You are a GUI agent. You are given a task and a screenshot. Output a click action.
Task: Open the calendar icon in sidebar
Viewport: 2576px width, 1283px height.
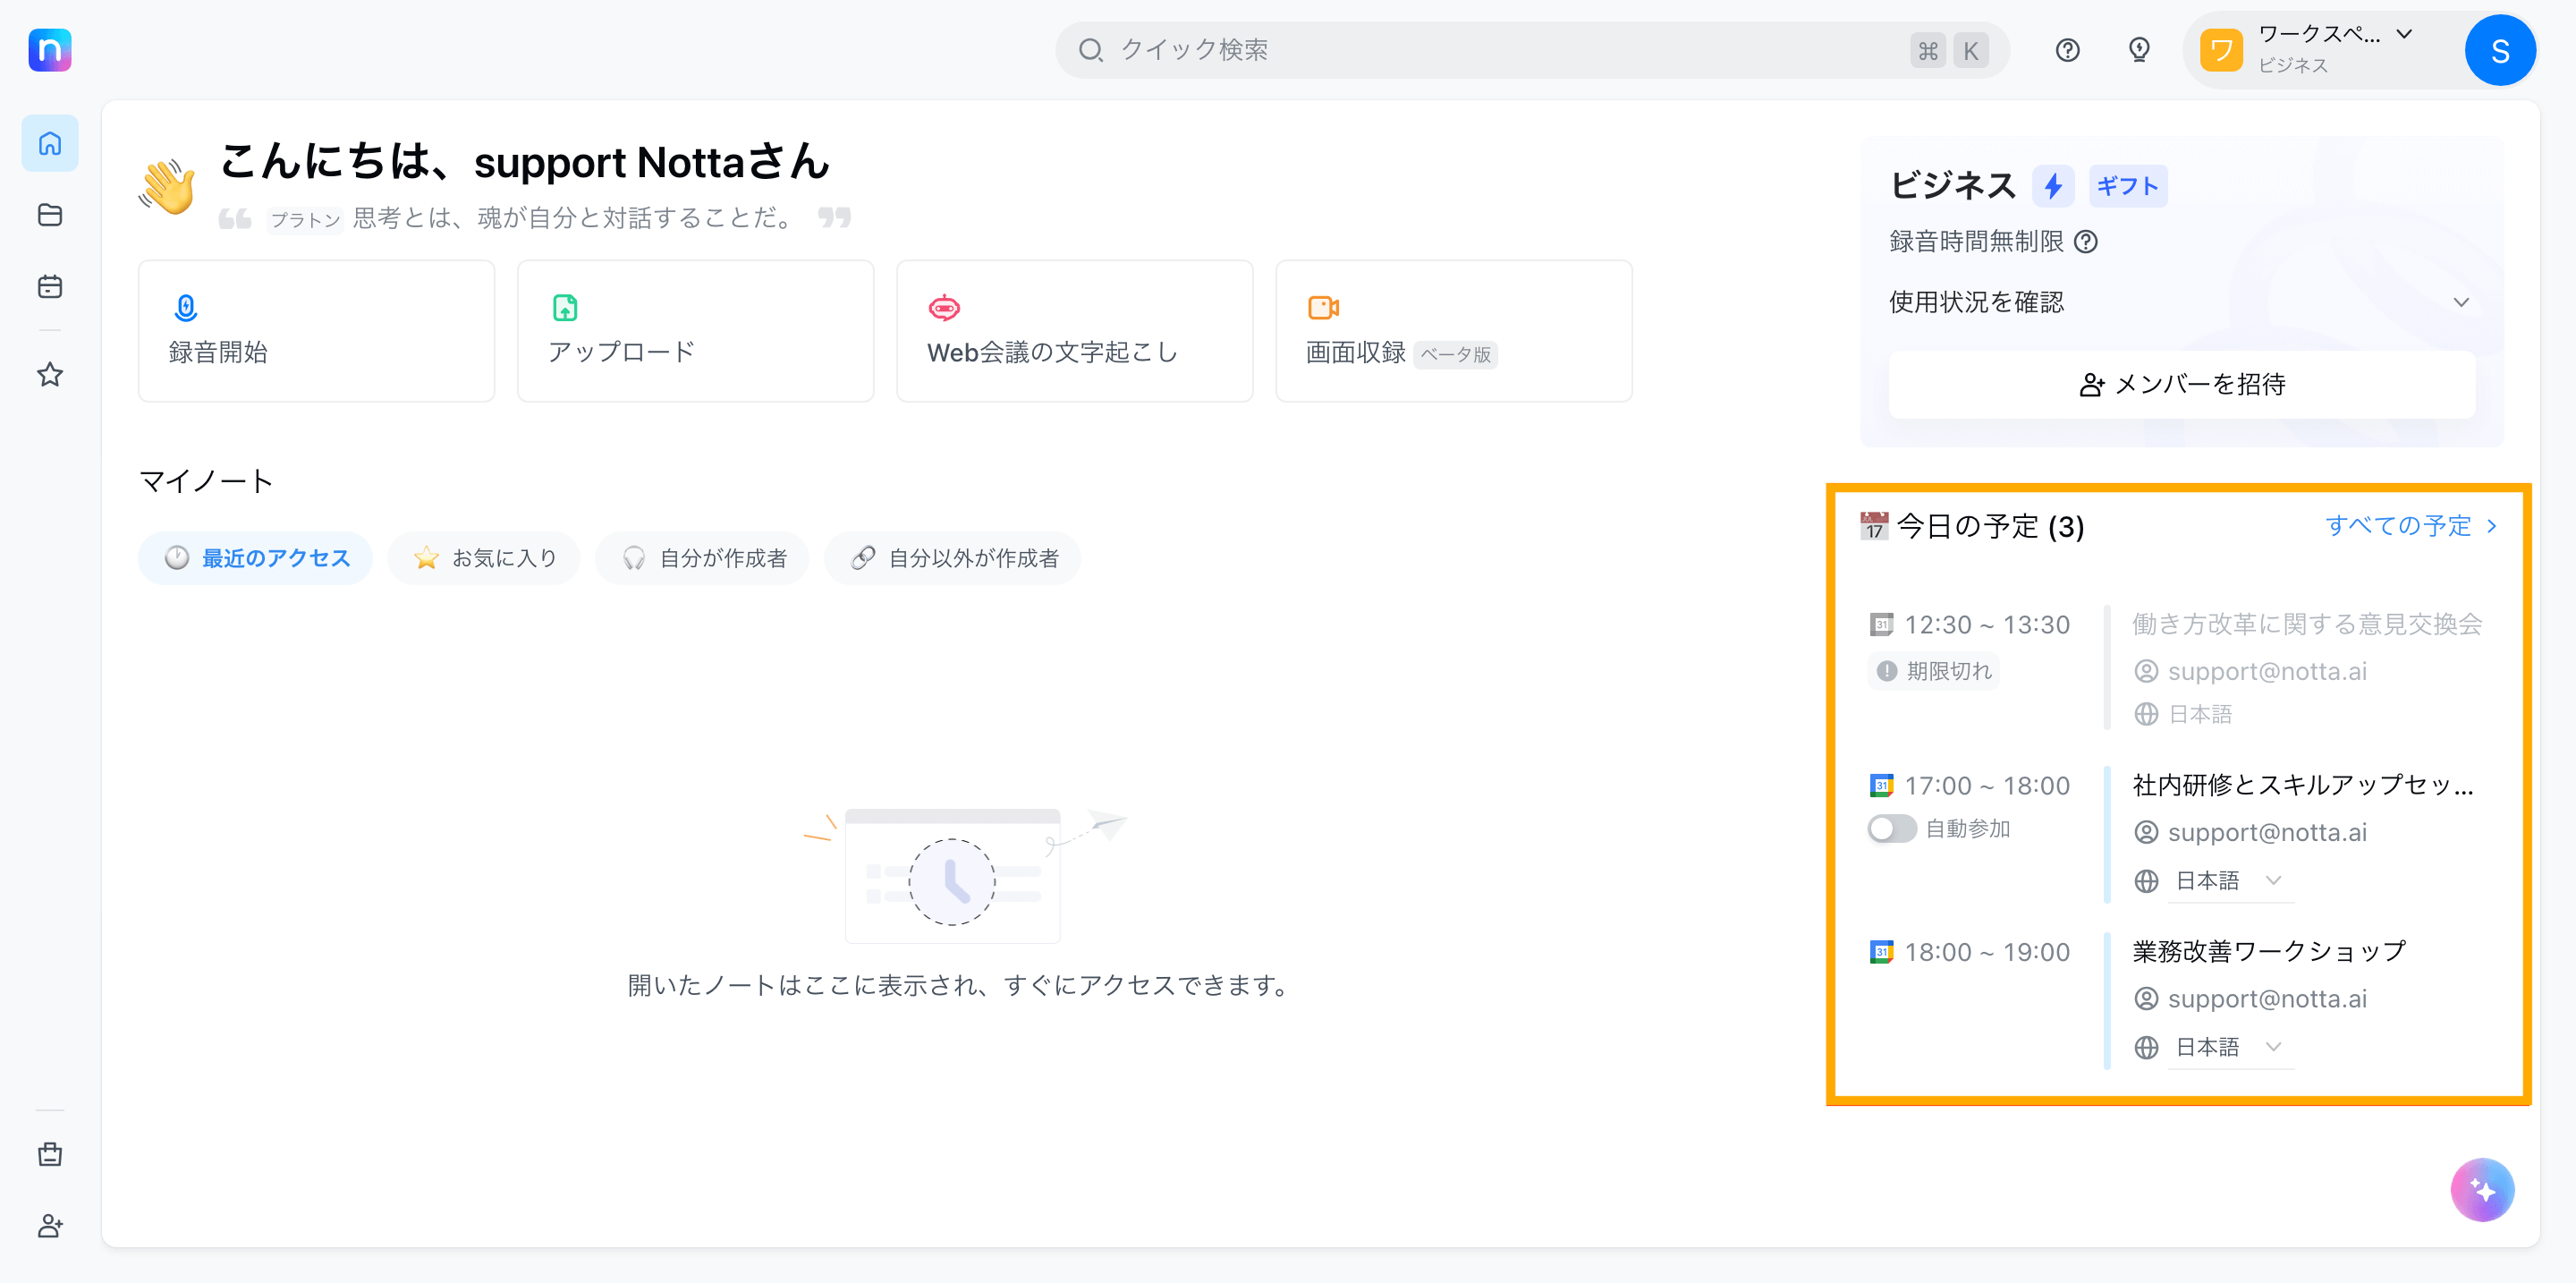[50, 287]
